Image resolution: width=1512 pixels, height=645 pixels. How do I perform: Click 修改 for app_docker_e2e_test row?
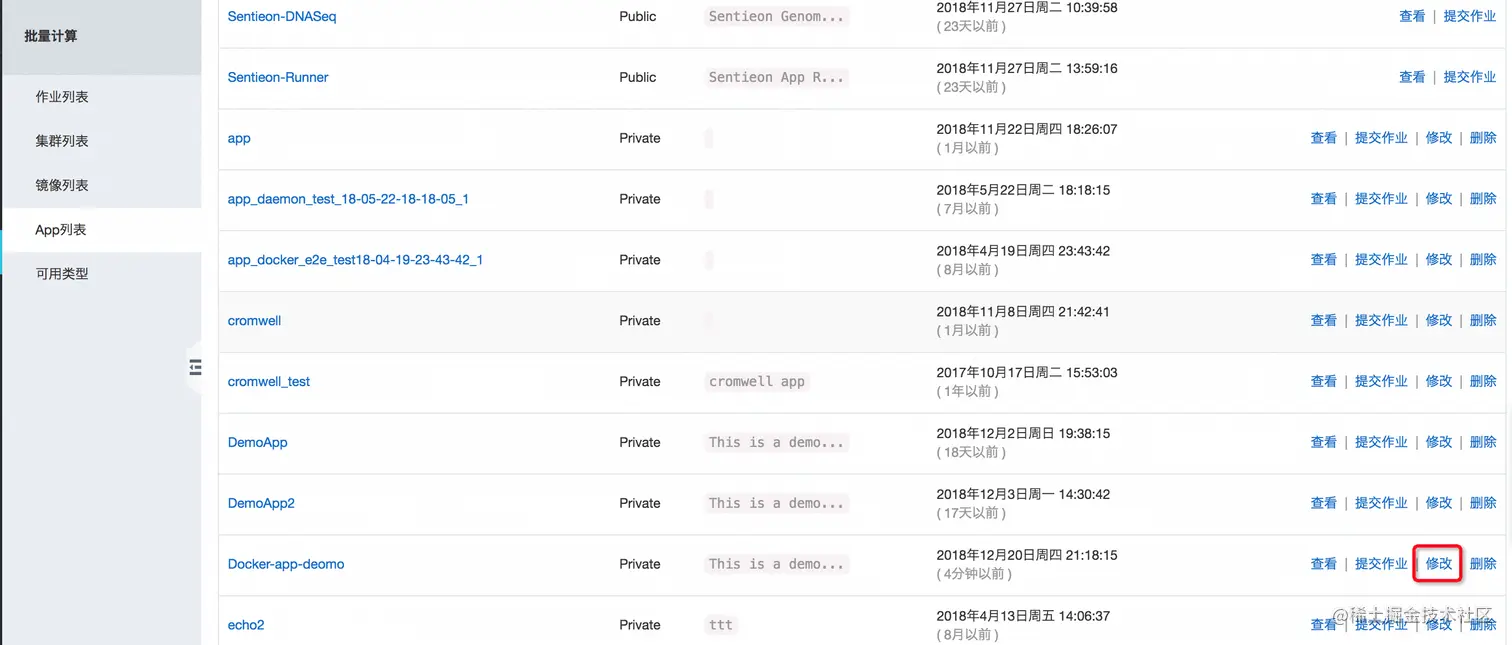(1439, 260)
